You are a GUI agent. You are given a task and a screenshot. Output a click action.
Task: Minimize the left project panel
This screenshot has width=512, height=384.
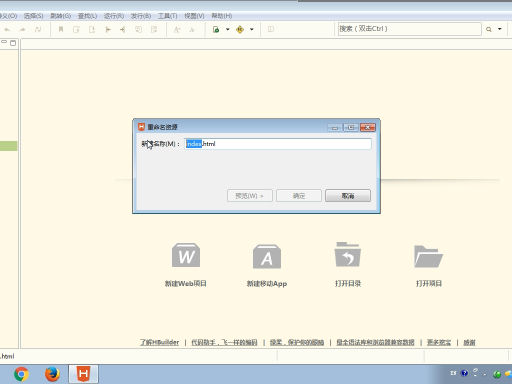(4, 42)
